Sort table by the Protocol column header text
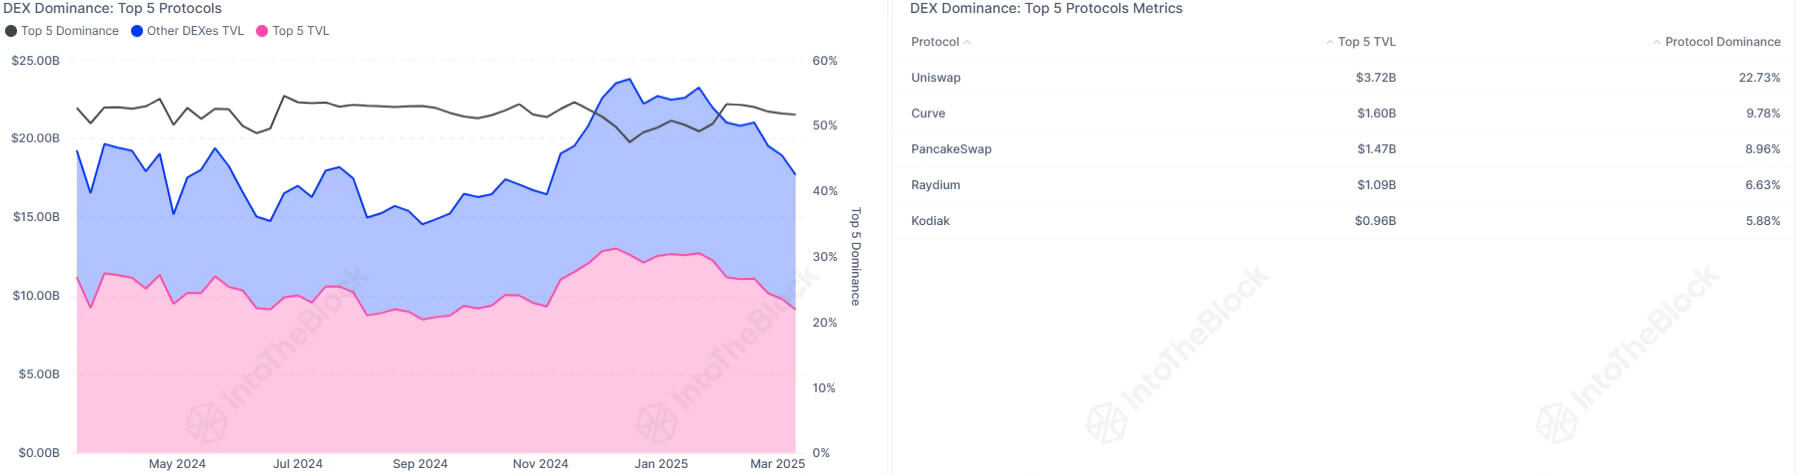Viewport: 1808px width, 475px height. click(935, 42)
